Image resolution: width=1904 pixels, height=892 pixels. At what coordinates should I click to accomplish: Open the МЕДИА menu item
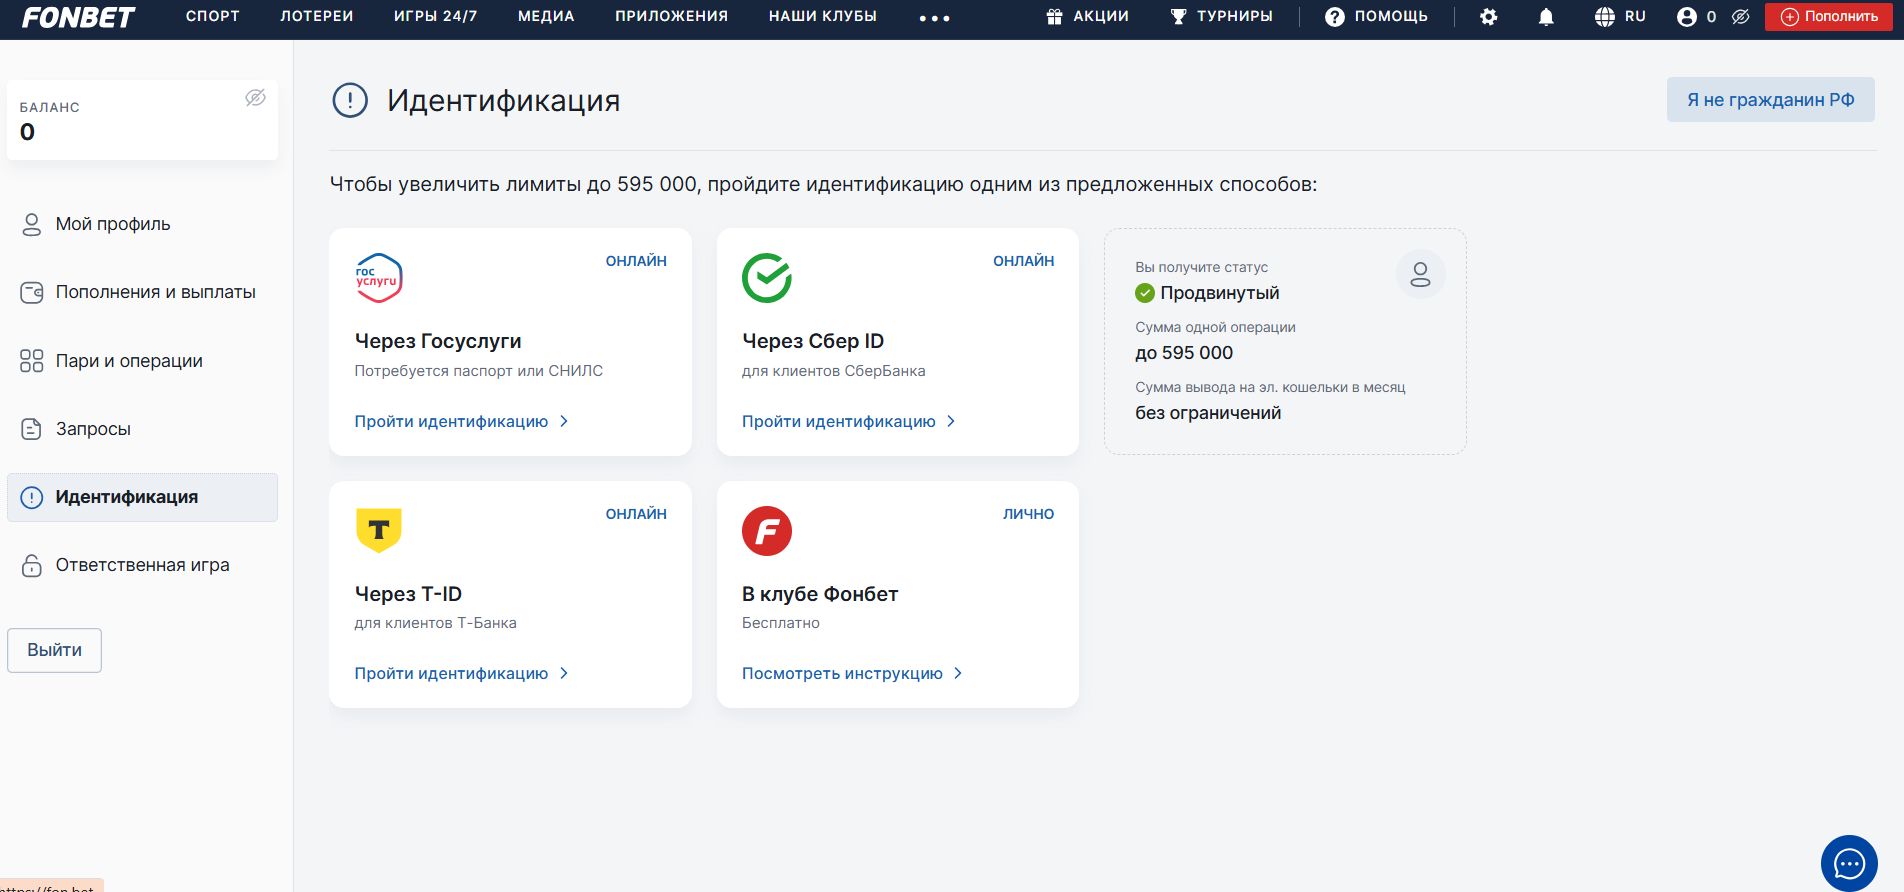click(546, 16)
